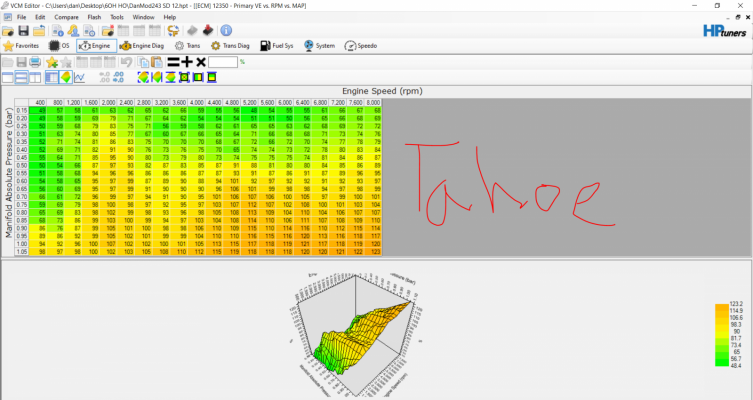Viewport: 753px width, 400px height.
Task: Open the Flash menu
Action: (x=94, y=17)
